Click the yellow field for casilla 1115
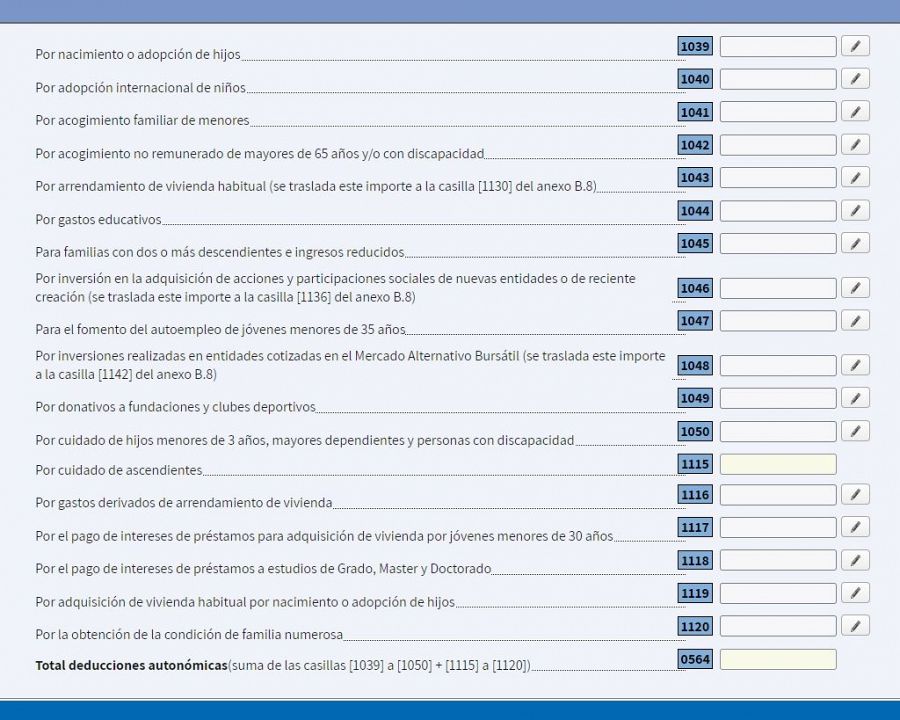Viewport: 900px width, 720px height. pos(777,464)
